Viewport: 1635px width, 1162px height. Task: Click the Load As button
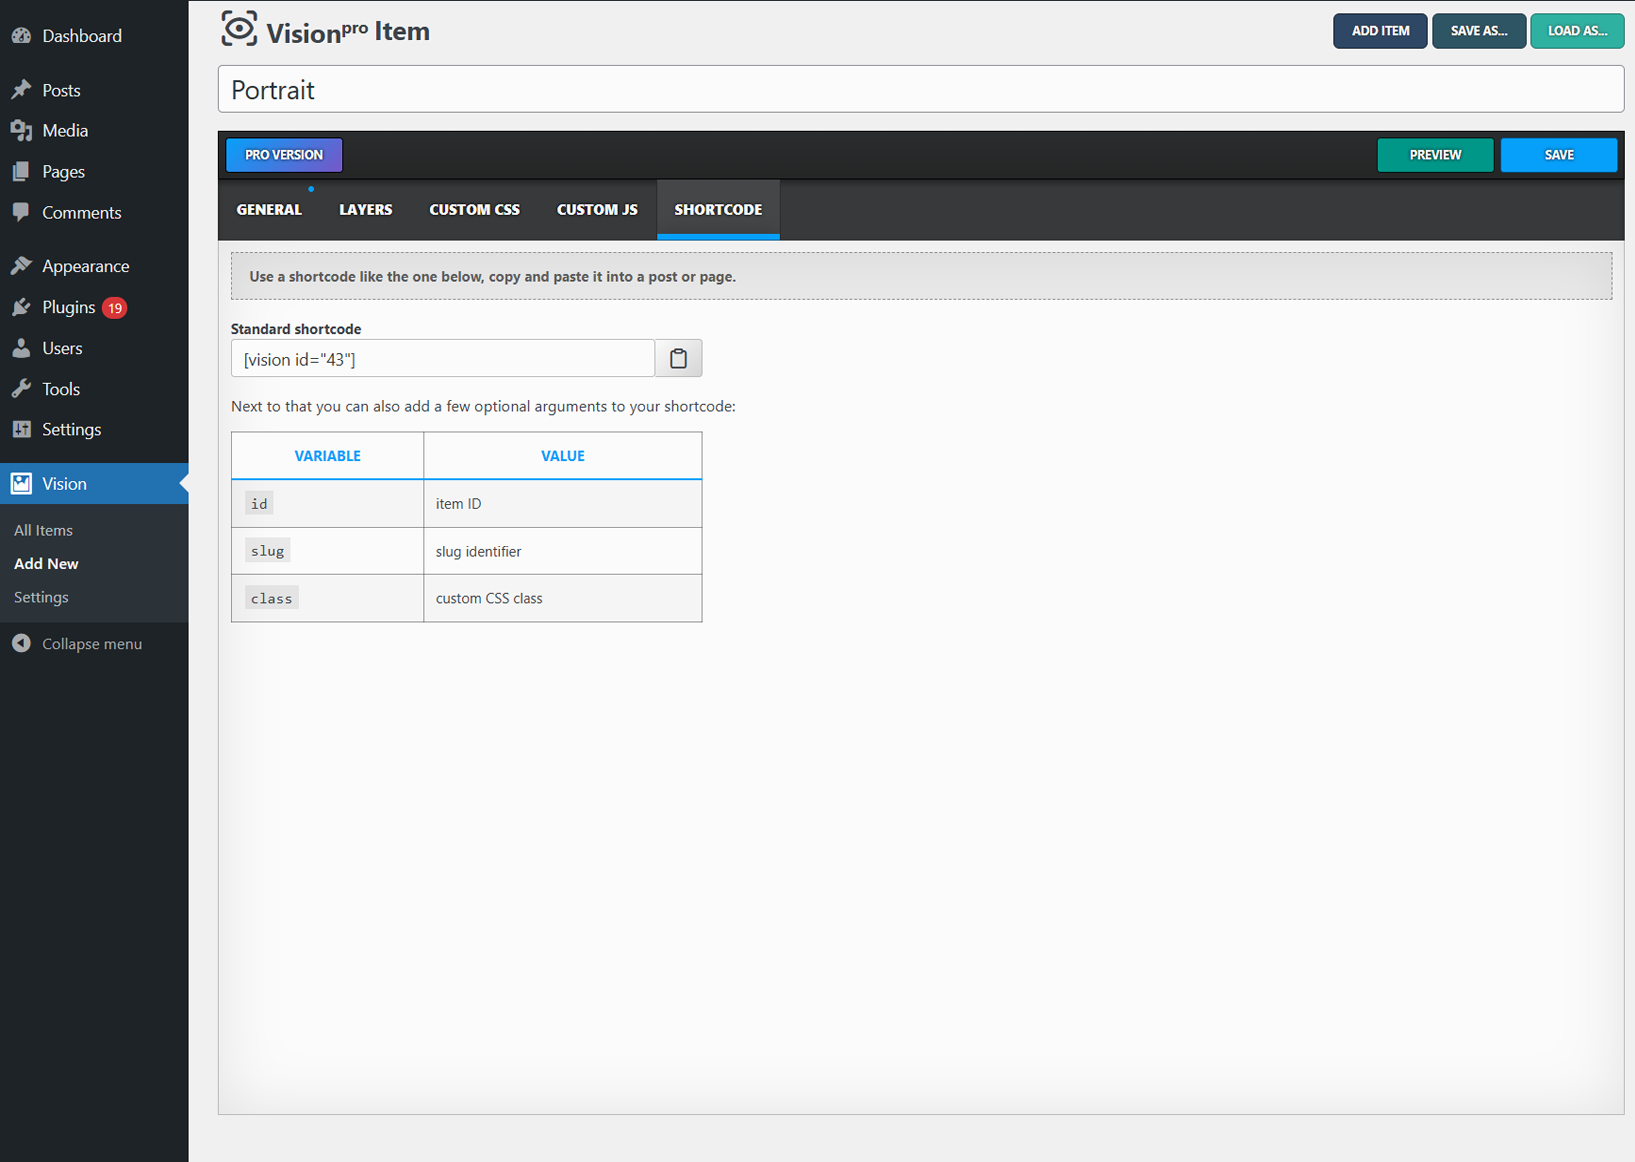pyautogui.click(x=1577, y=31)
